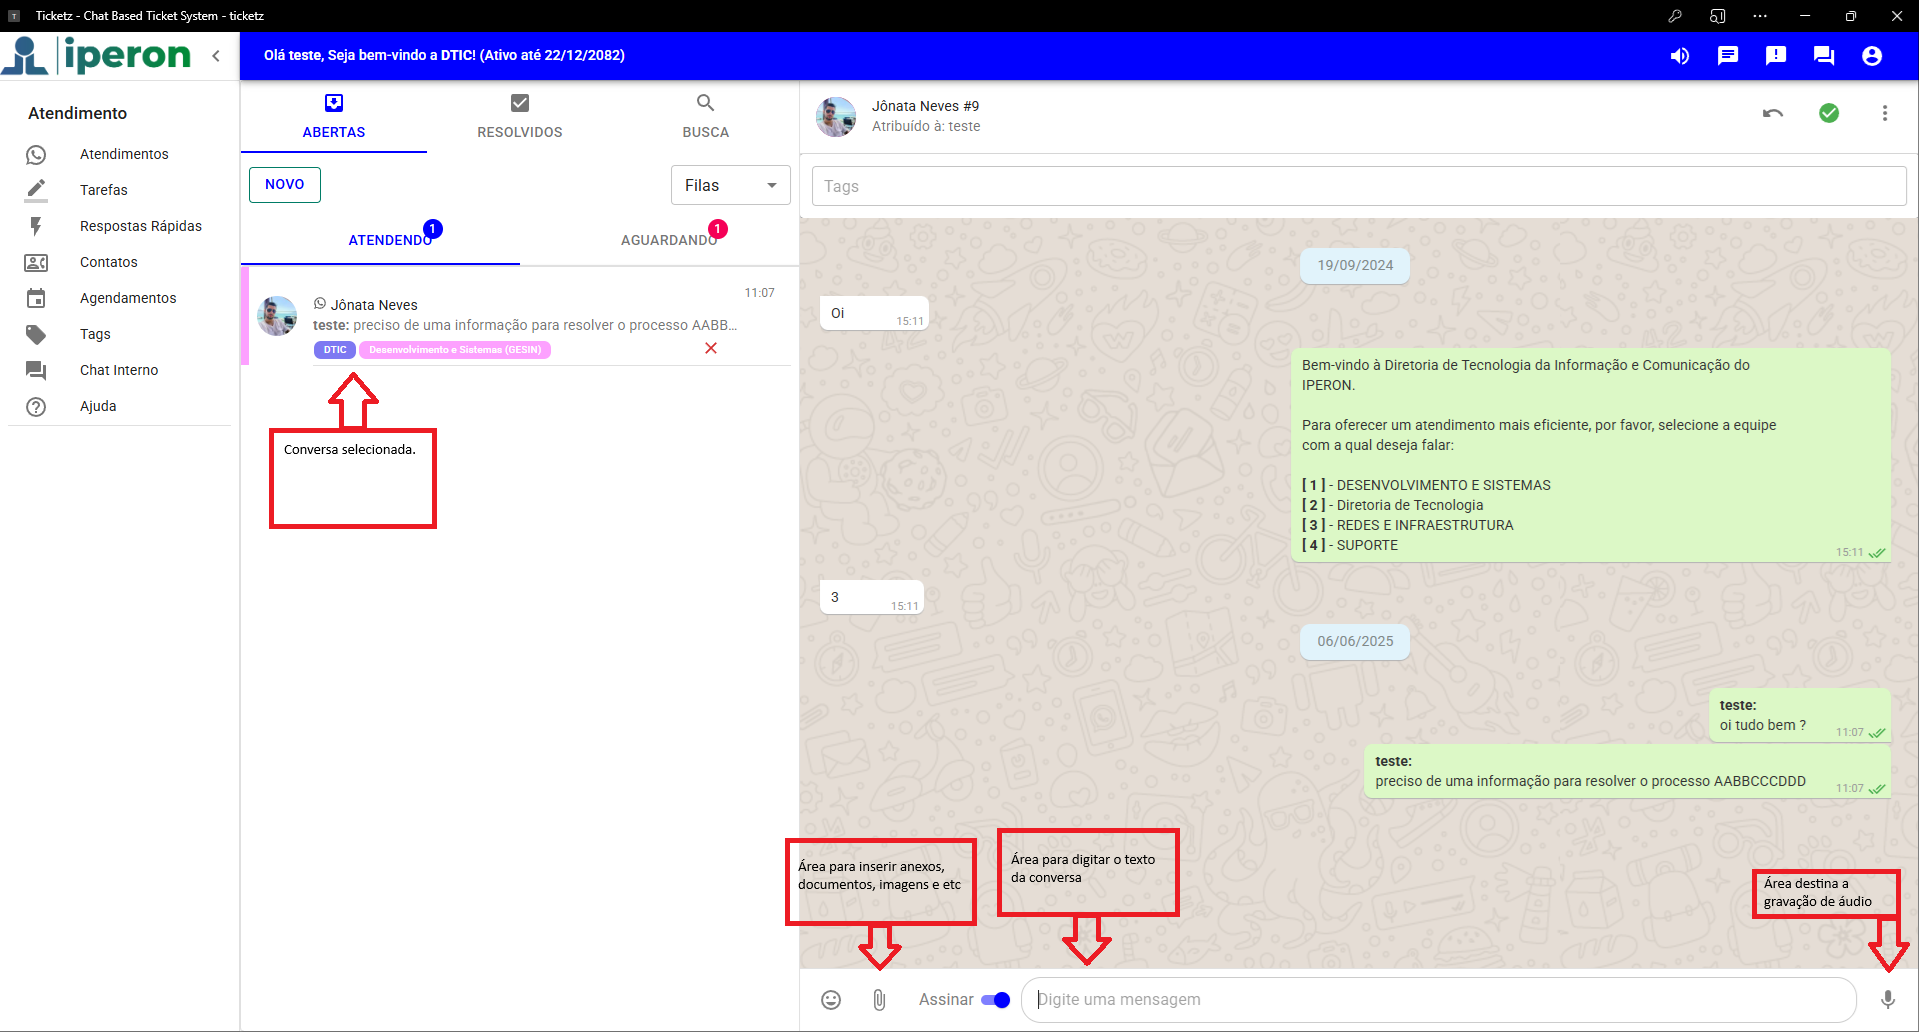Toggle the Assinar signature switch

995,999
